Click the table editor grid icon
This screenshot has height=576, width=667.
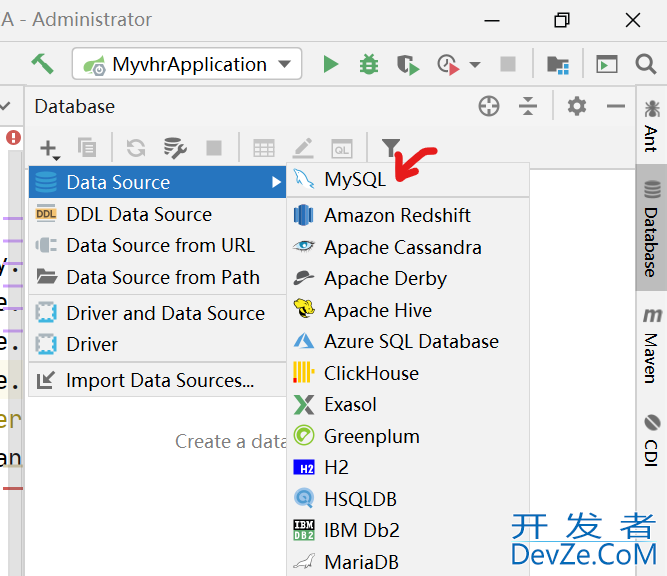coord(264,149)
